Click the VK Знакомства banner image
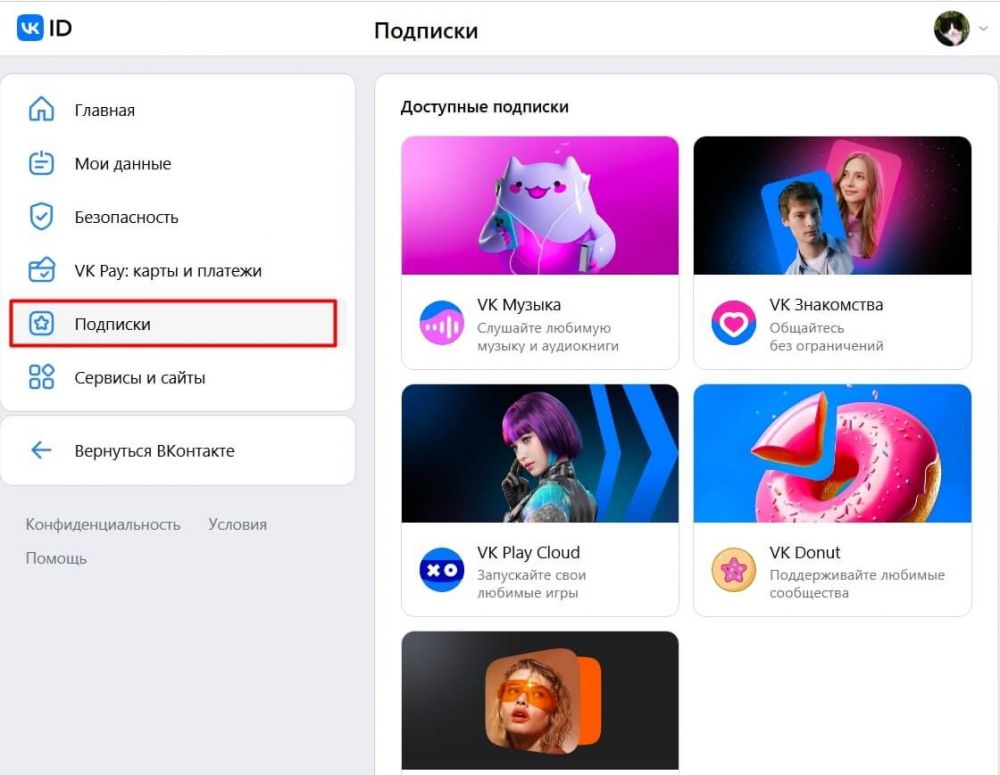This screenshot has width=1000, height=775. tap(832, 205)
